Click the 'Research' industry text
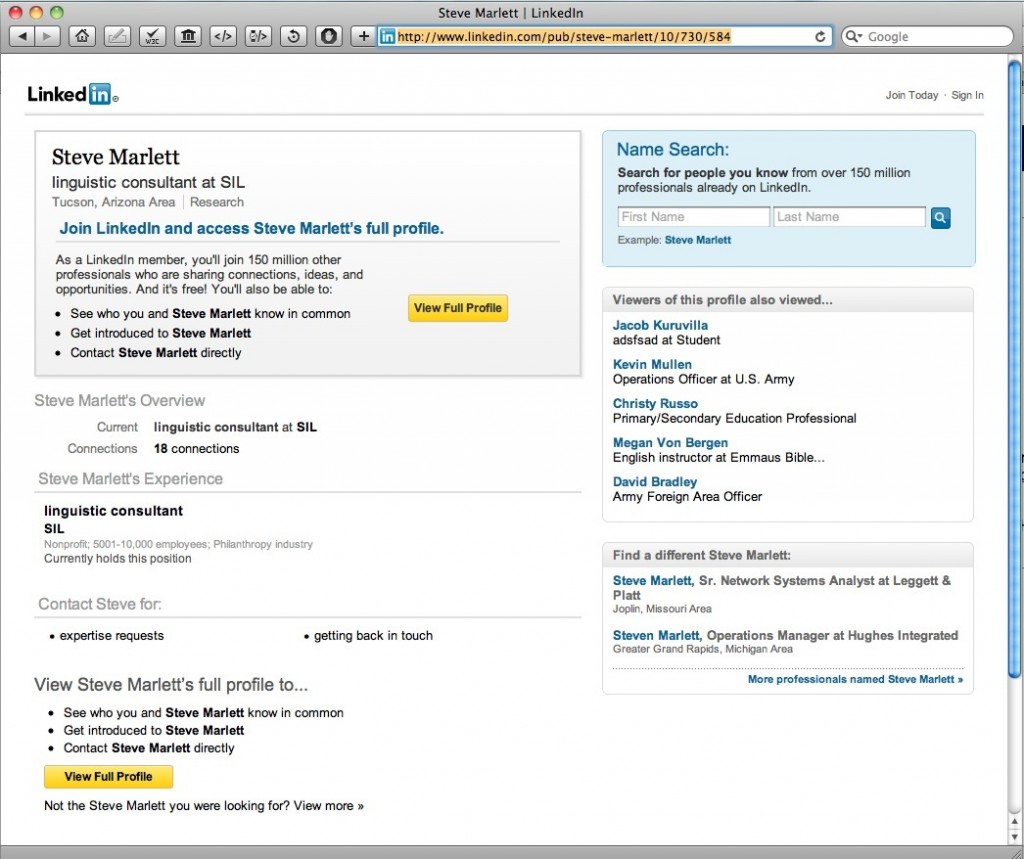 (217, 202)
